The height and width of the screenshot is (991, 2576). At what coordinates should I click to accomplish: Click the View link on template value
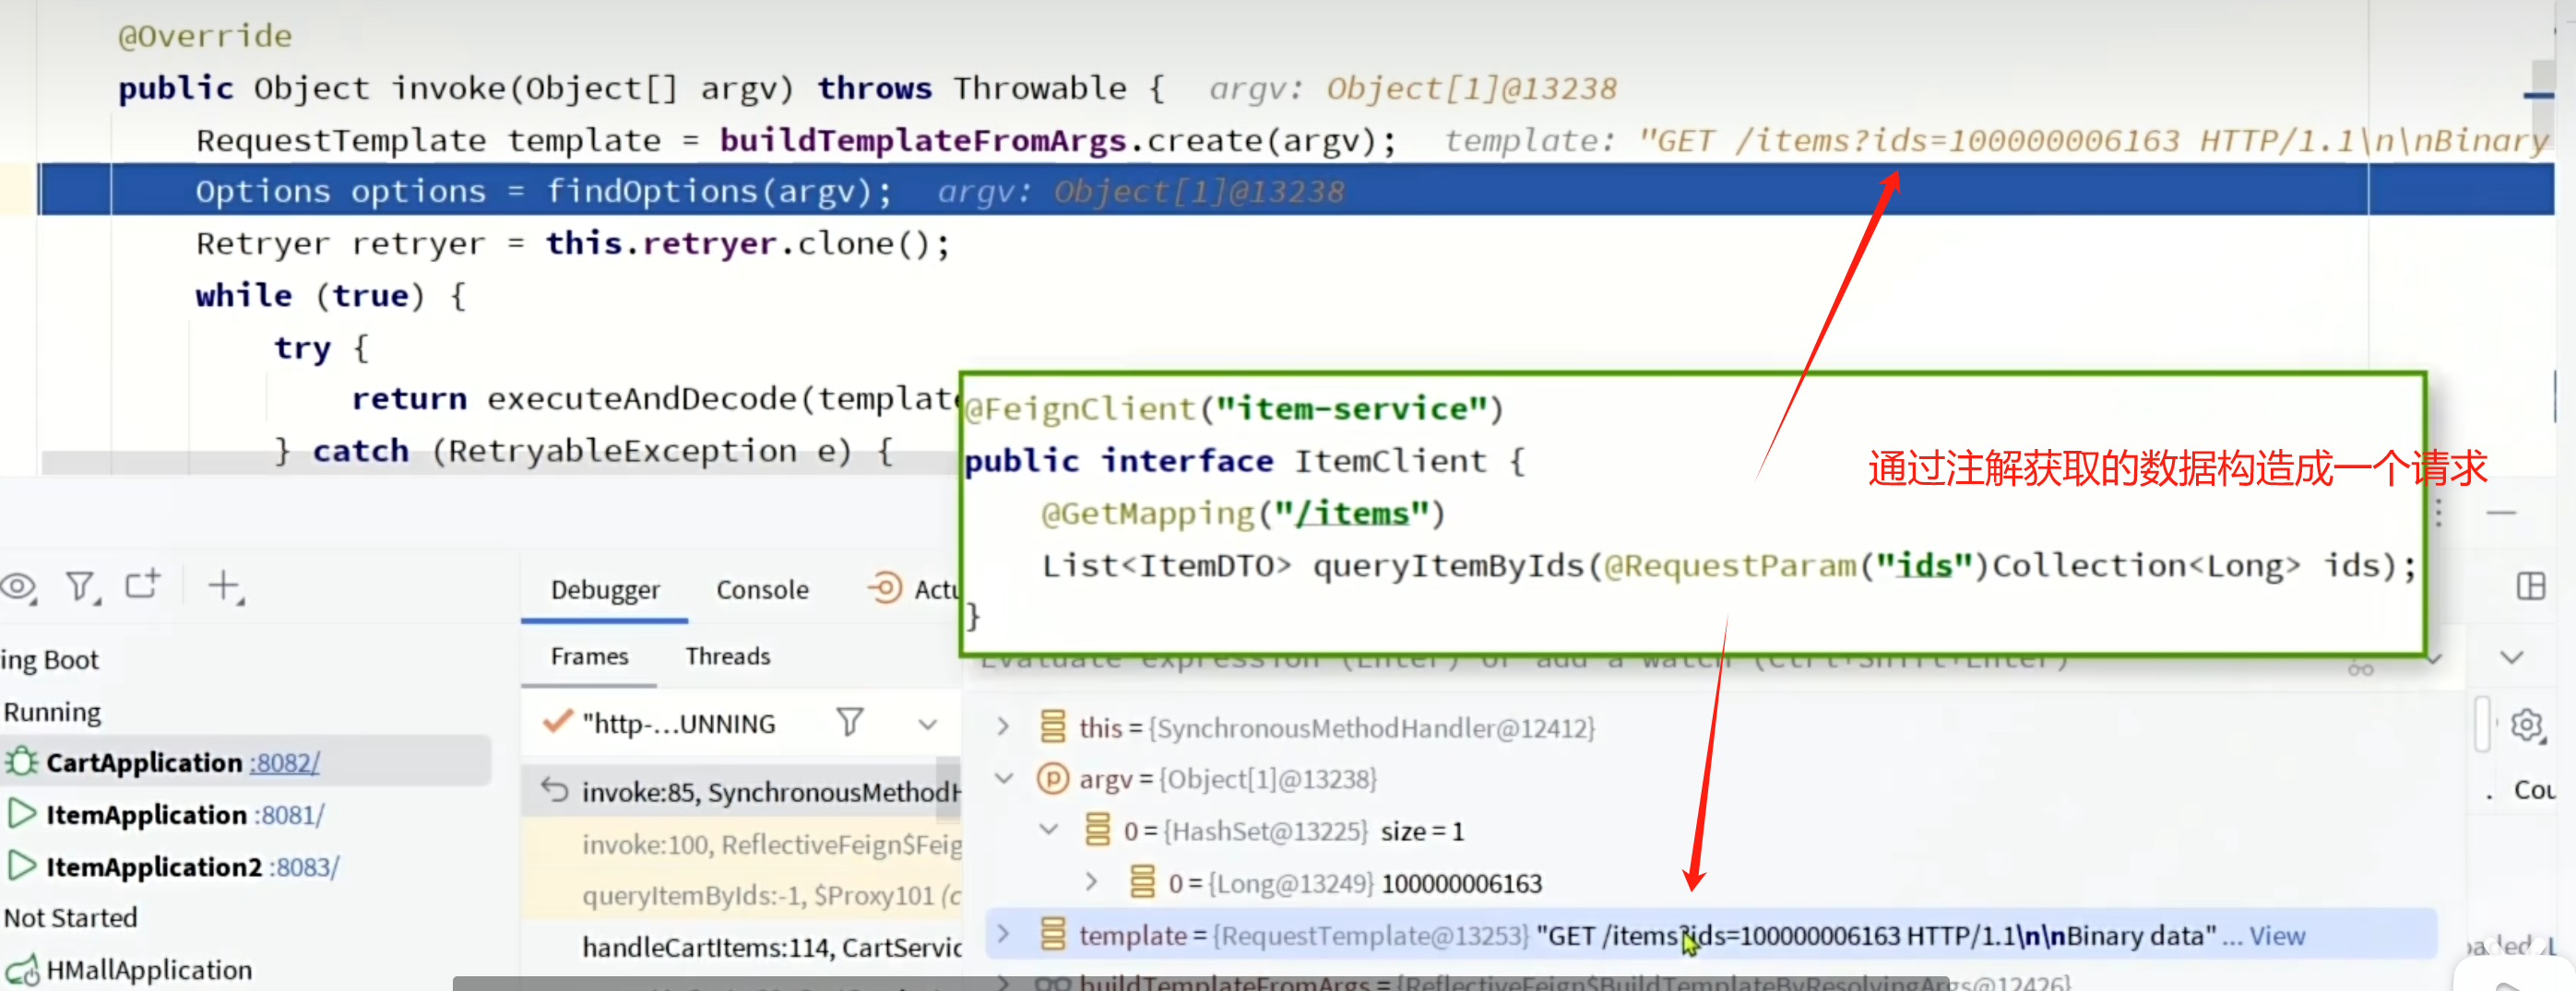coord(2277,935)
